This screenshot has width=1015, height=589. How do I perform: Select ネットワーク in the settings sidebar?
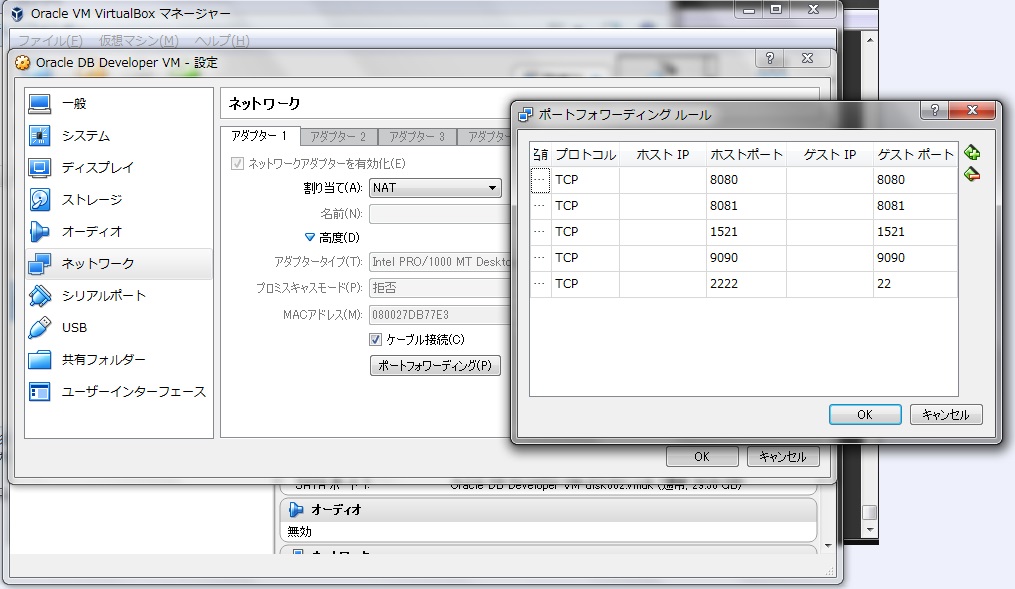pos(119,263)
